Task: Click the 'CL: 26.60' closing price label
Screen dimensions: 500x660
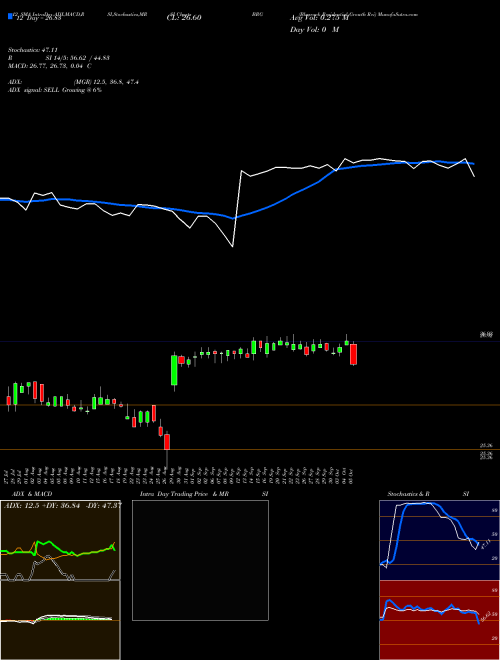Action: tap(184, 18)
